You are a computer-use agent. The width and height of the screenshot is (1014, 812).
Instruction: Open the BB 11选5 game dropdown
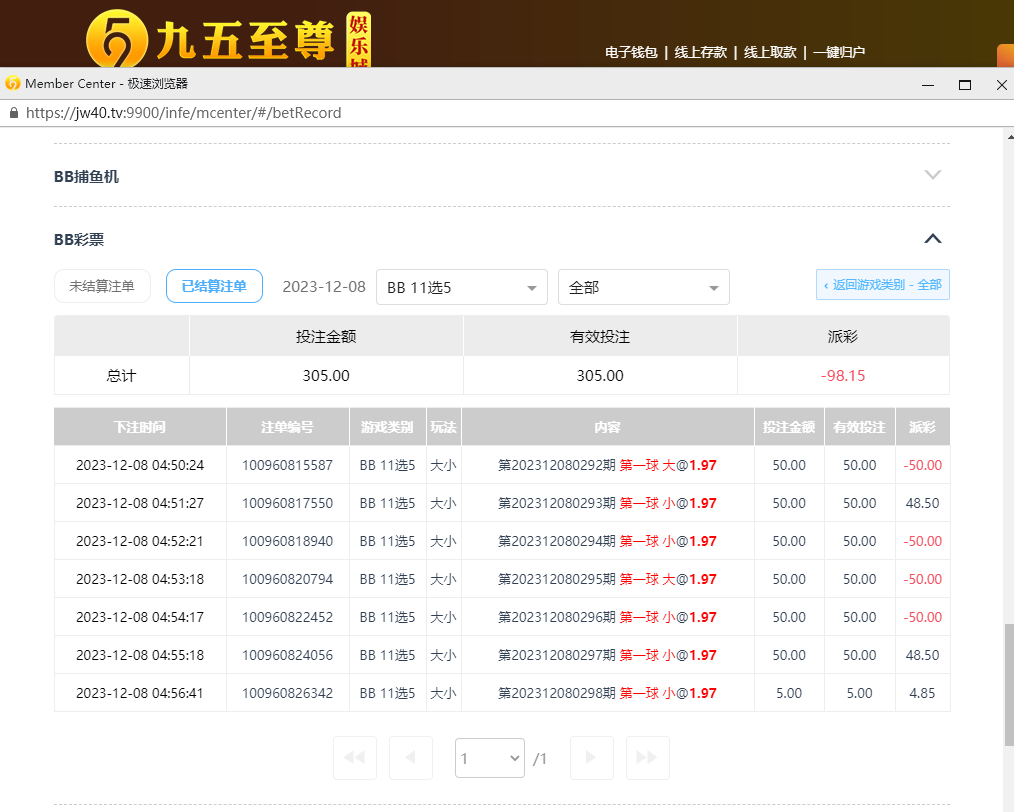462,287
